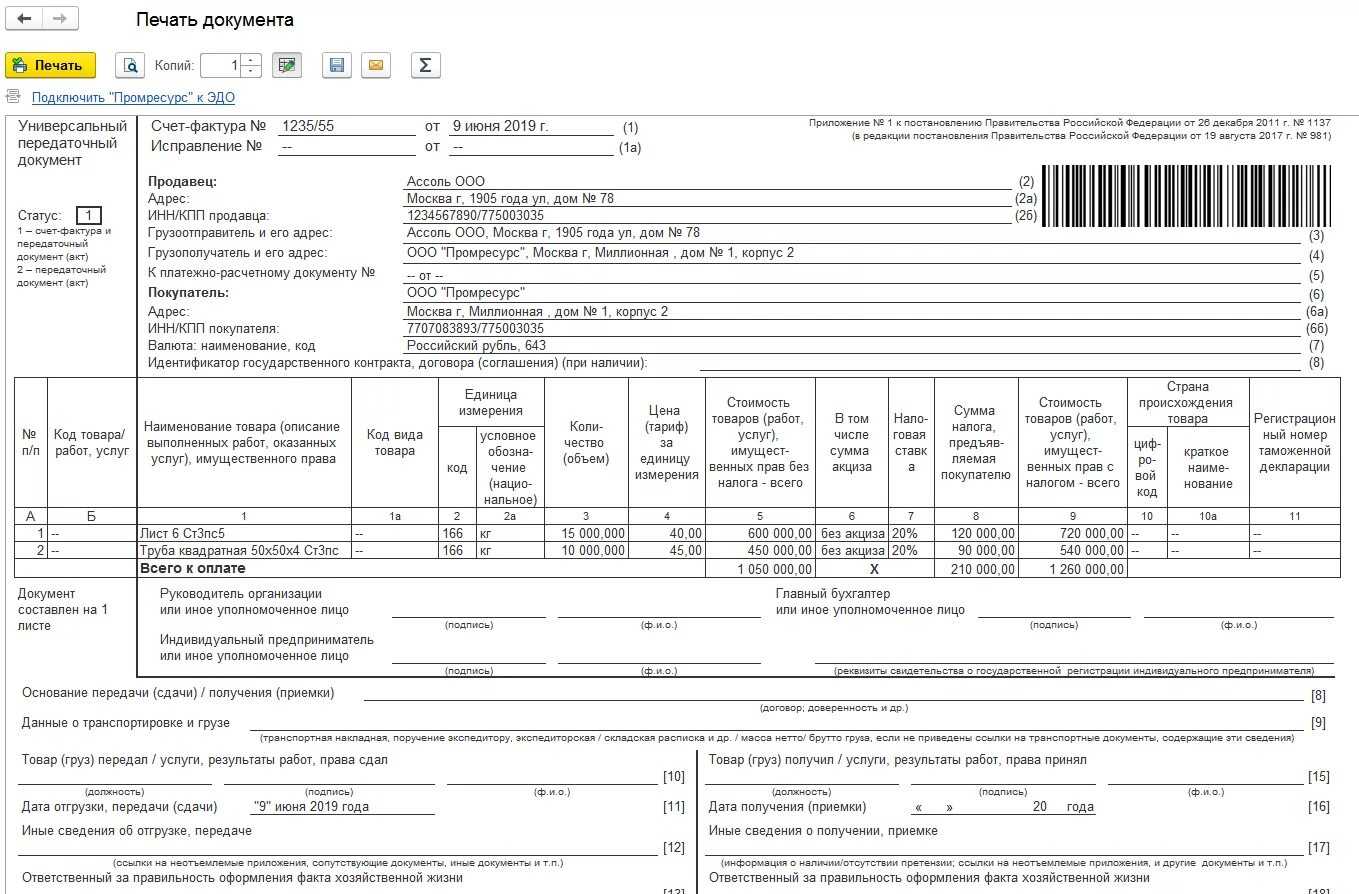This screenshot has height=894, width=1359.
Task: Select the barcode image
Action: (x=1186, y=194)
